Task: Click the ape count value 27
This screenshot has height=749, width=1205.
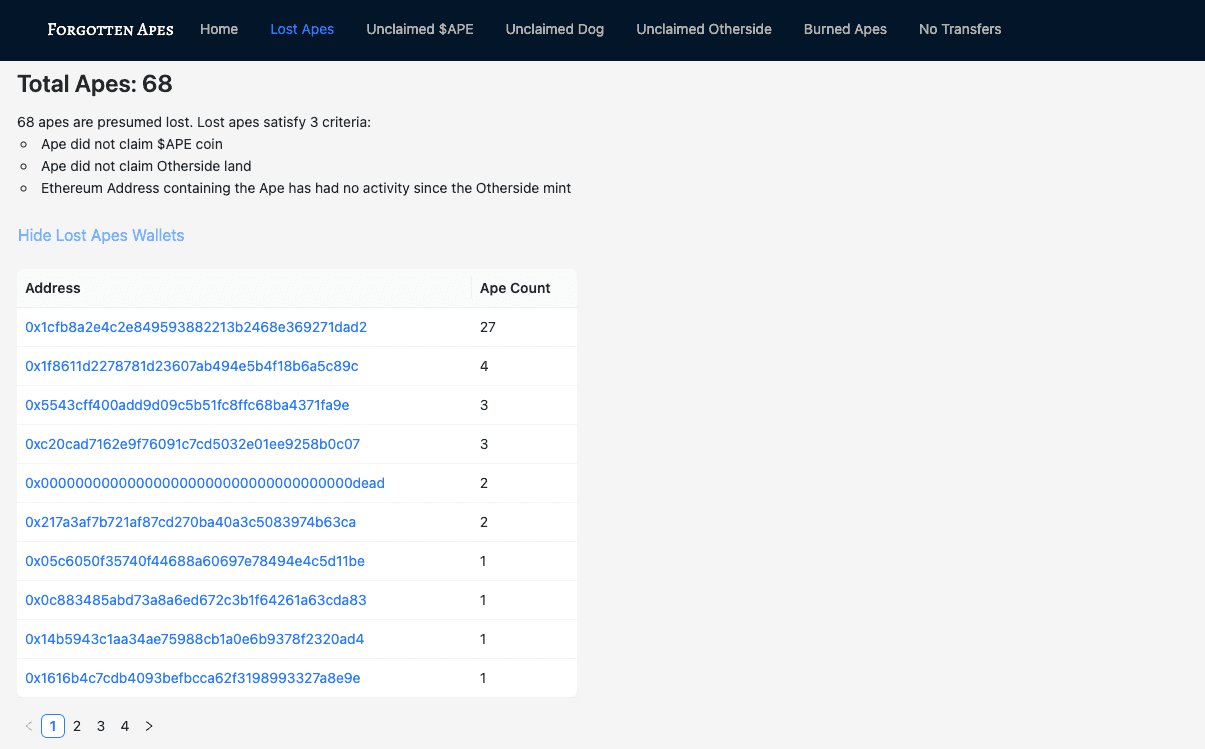Action: [x=488, y=327]
